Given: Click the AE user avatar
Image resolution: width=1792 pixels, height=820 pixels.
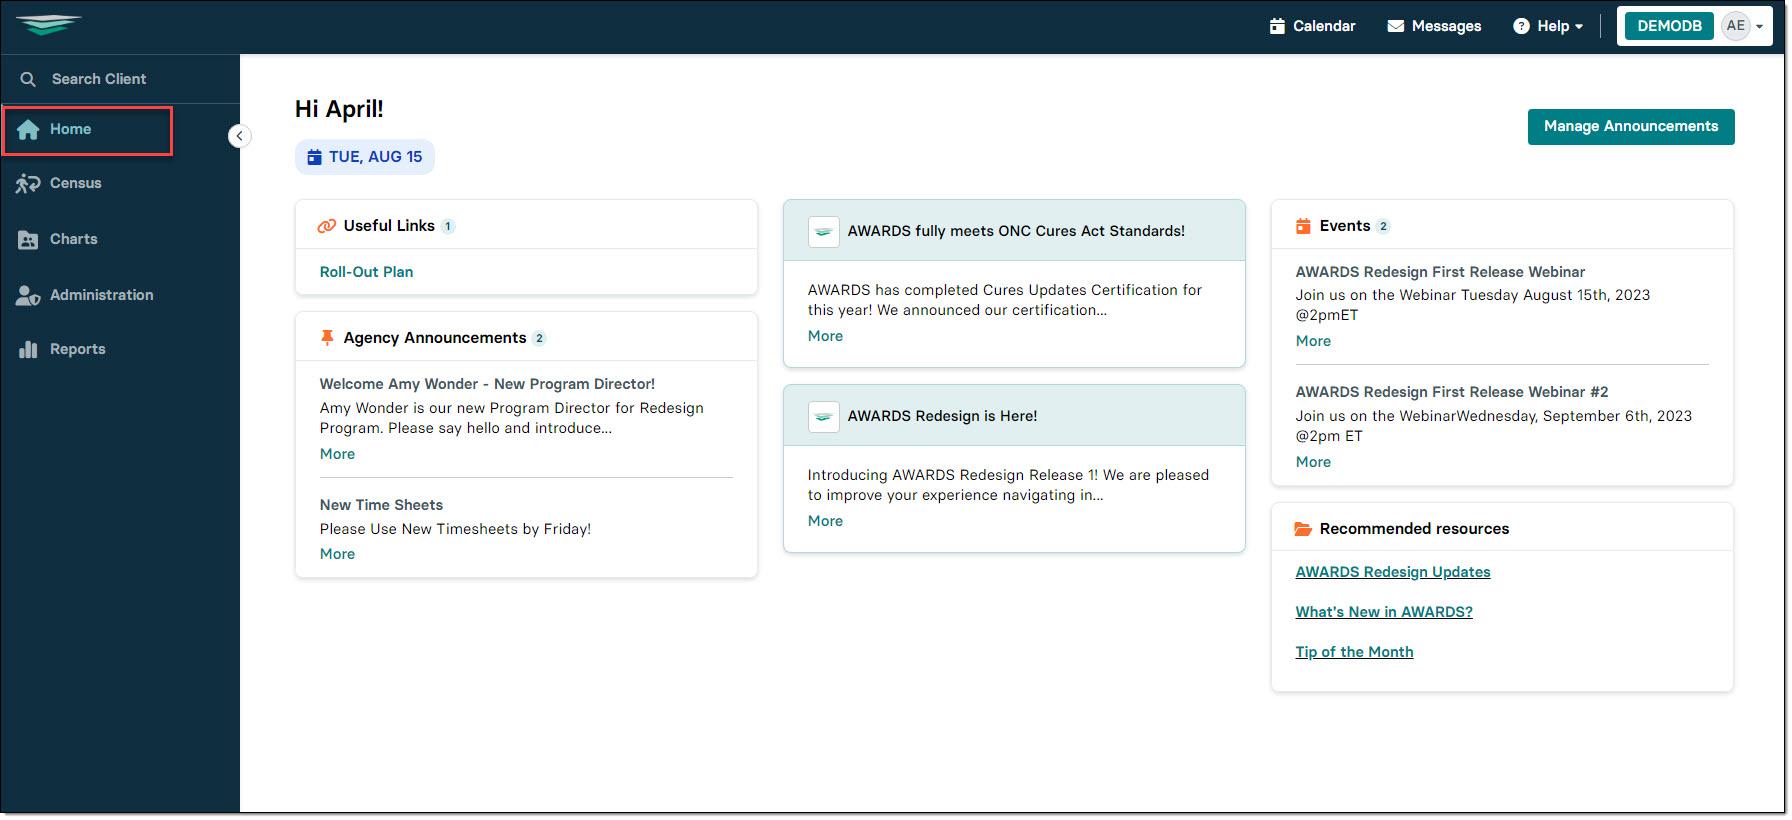Looking at the screenshot, I should (1735, 26).
